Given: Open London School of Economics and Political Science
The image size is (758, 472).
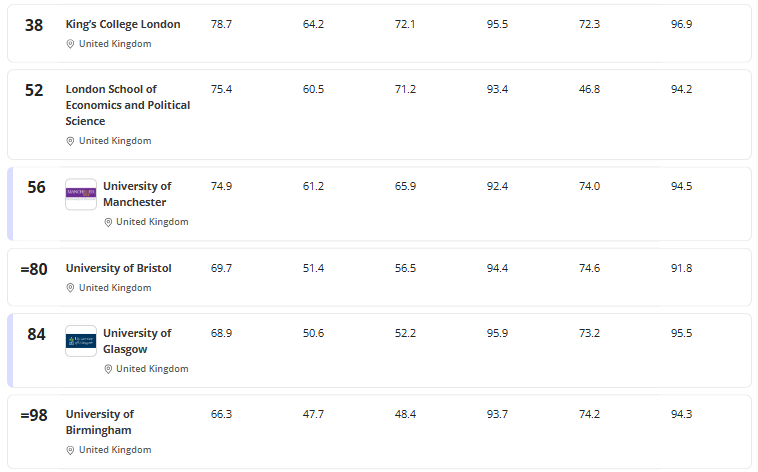Looking at the screenshot, I should 127,105.
